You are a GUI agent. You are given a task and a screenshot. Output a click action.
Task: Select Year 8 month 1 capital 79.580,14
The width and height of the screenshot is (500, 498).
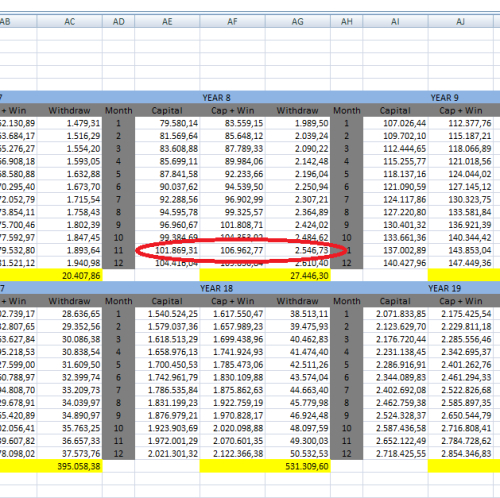tap(167, 123)
